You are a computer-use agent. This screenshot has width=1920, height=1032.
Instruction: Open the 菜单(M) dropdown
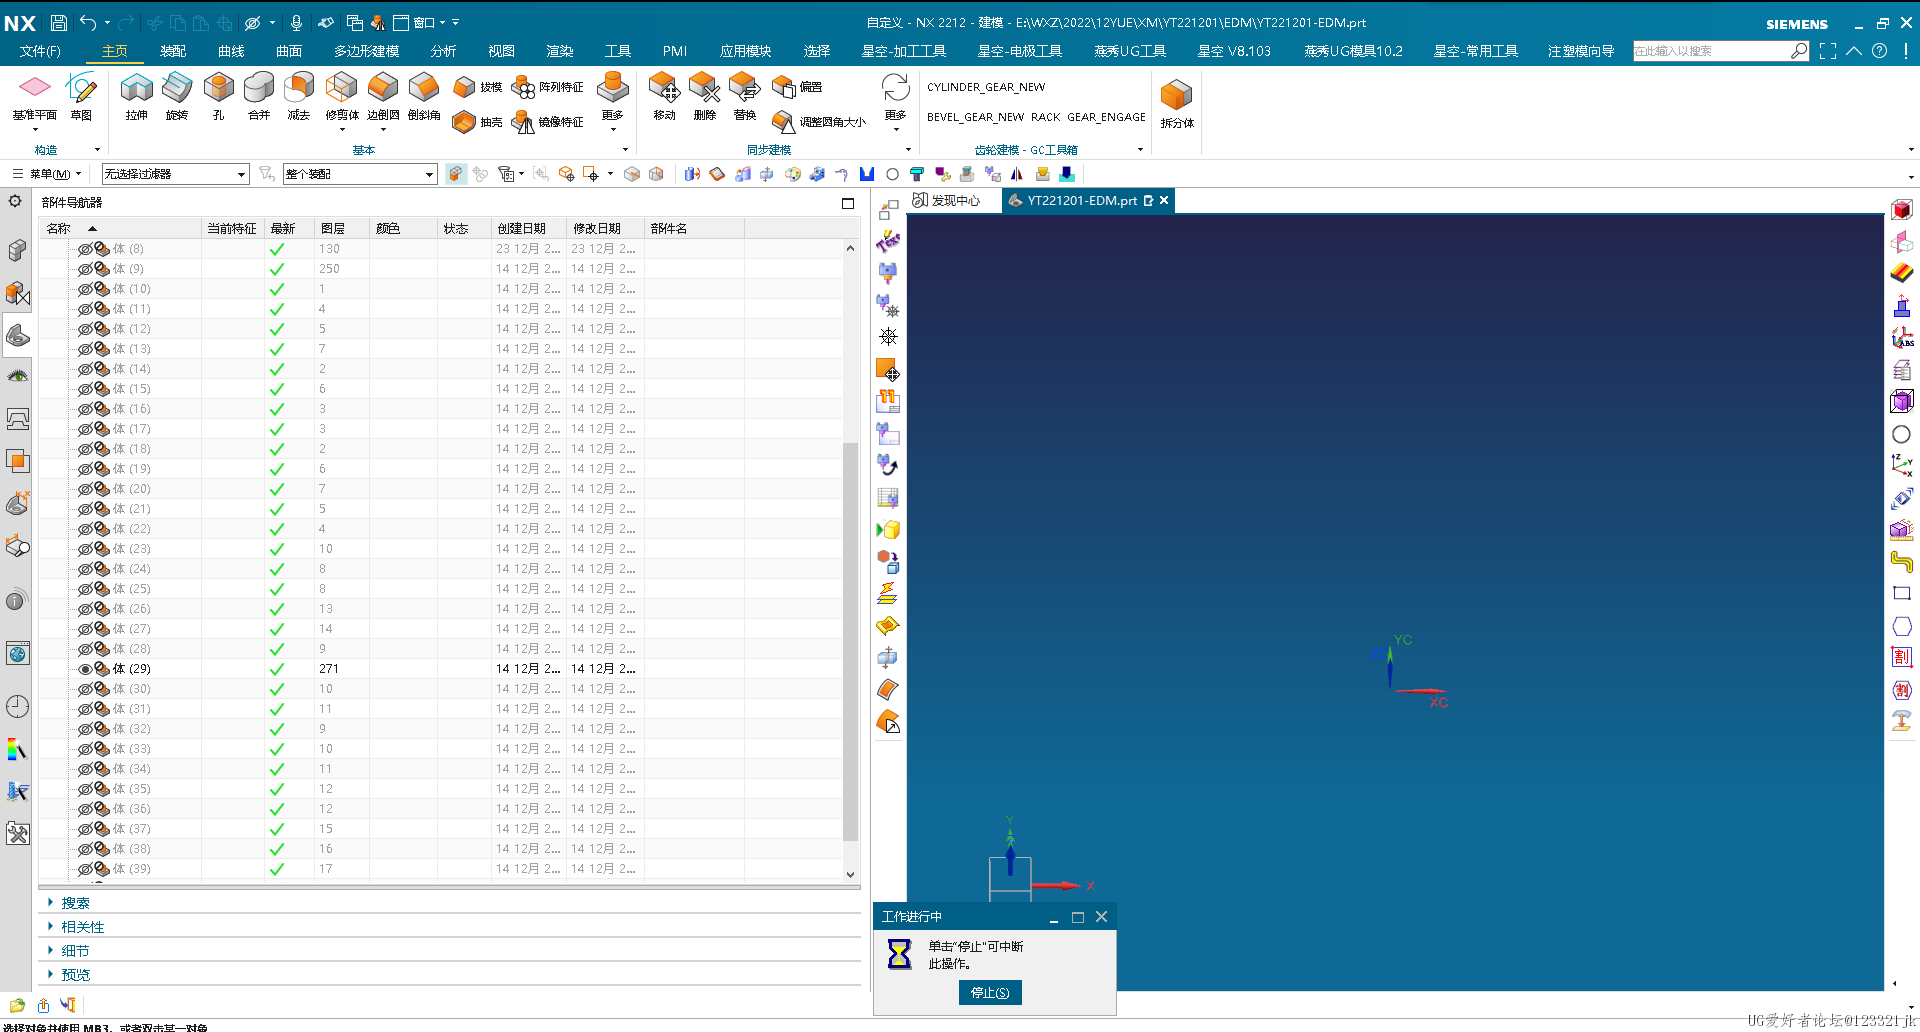[x=47, y=174]
